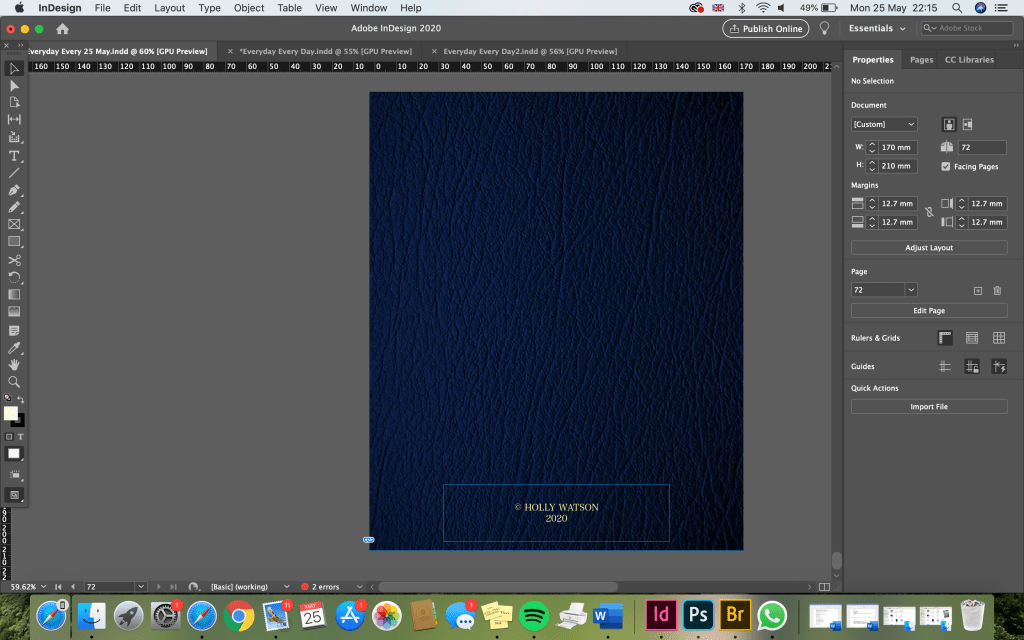Click the document width input field

[898, 147]
